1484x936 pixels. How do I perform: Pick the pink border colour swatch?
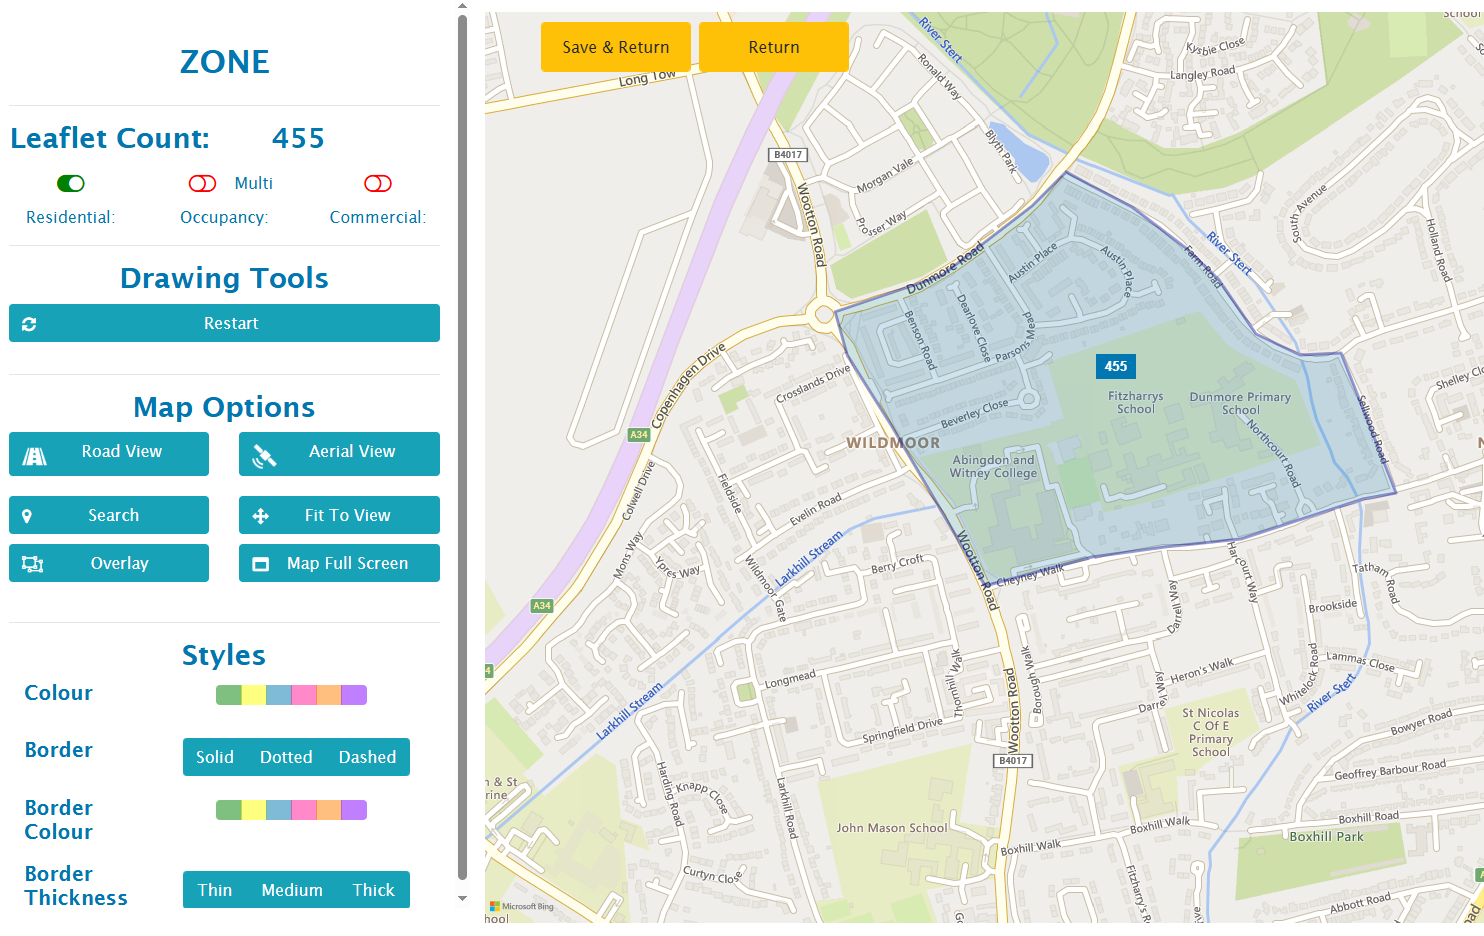(302, 810)
